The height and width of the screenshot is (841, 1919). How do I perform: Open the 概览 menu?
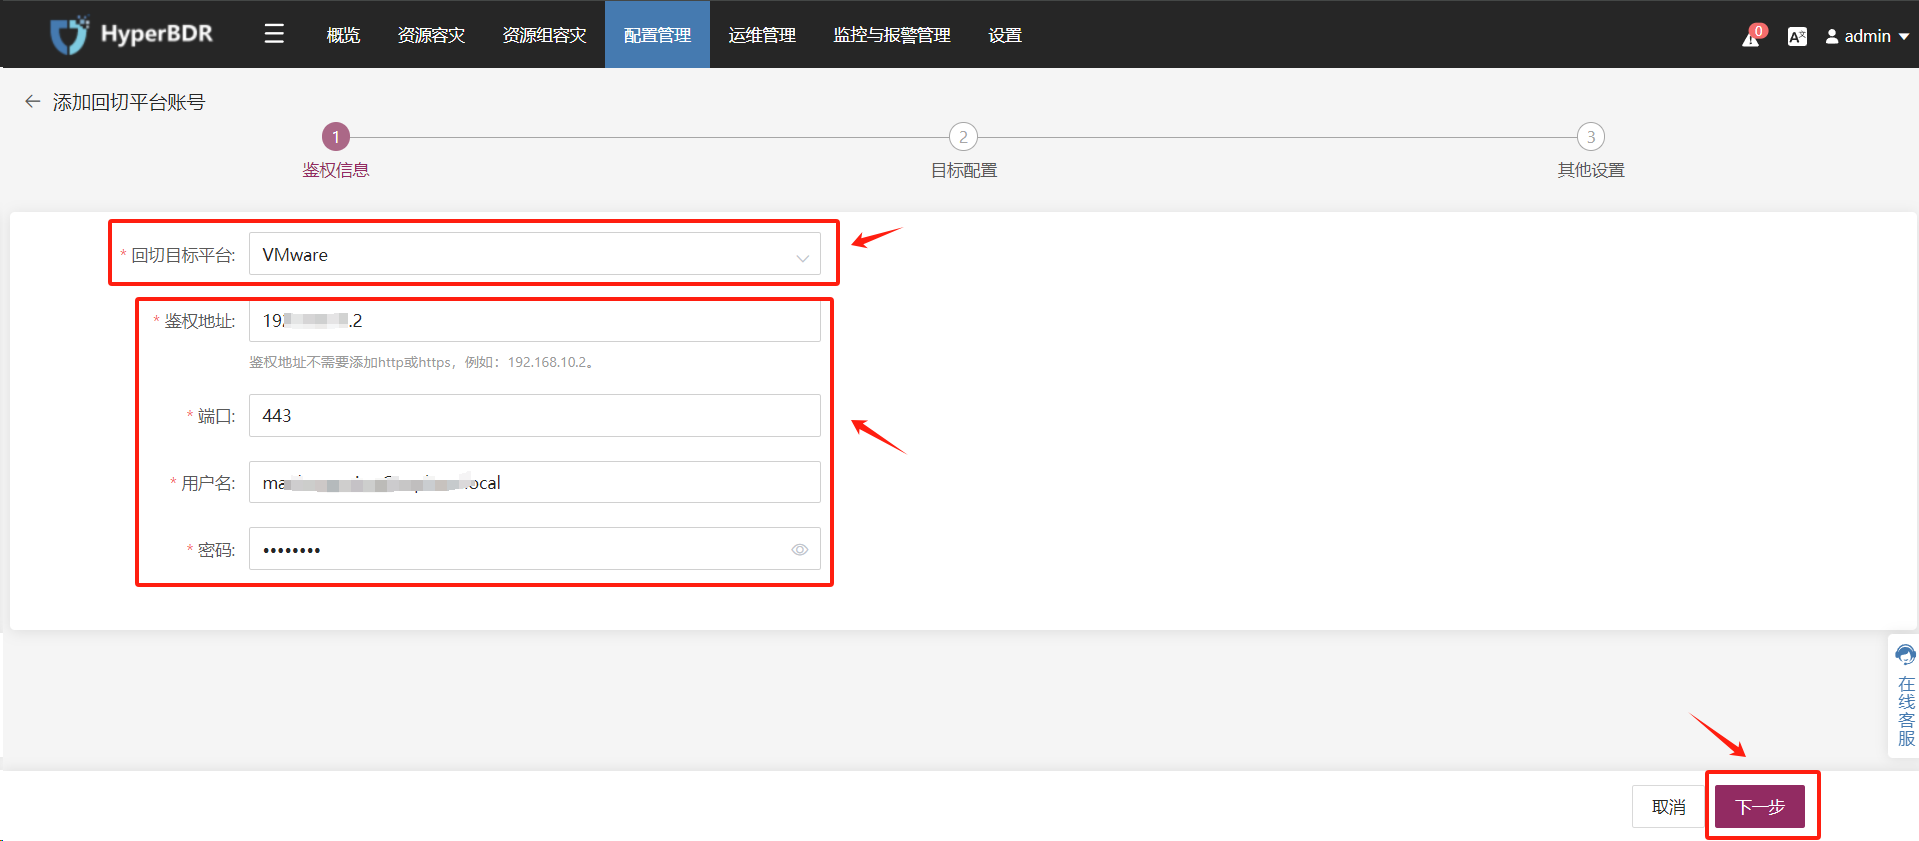[x=343, y=35]
